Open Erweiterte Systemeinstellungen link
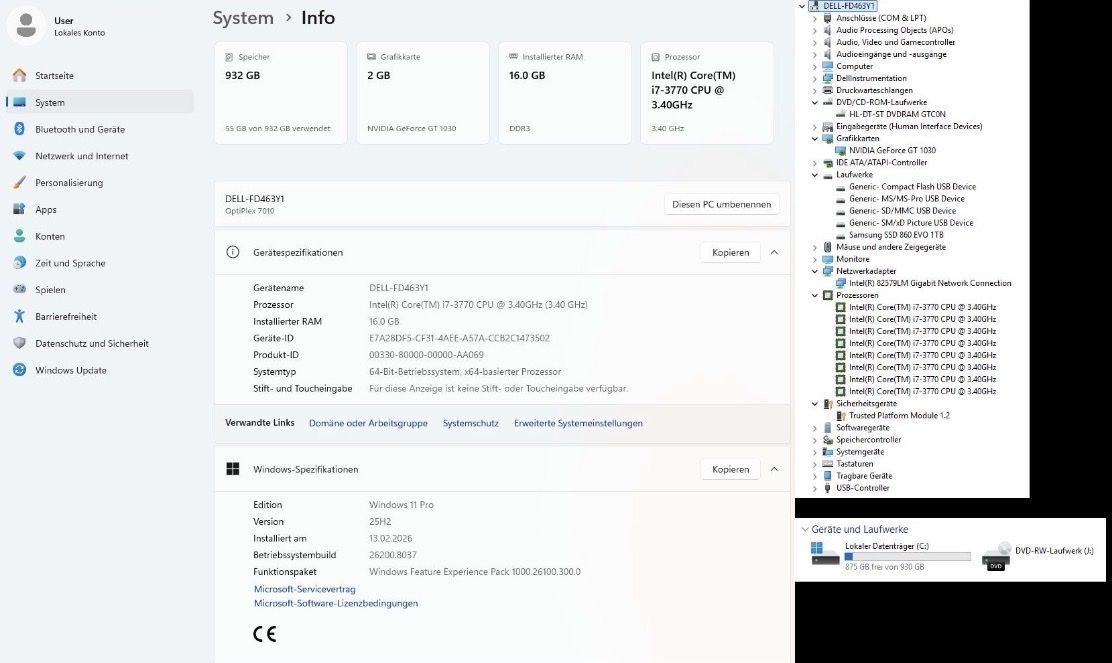 click(578, 423)
